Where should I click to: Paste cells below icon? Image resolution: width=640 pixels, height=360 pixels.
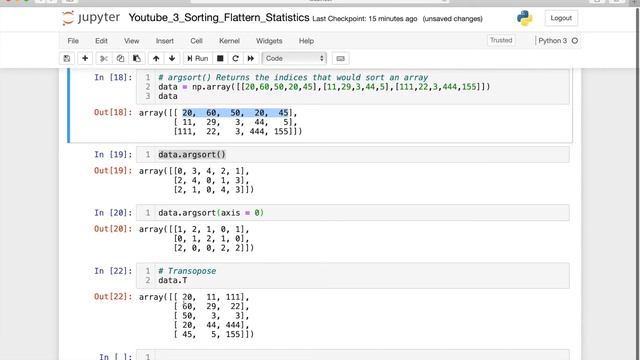tap(137, 58)
